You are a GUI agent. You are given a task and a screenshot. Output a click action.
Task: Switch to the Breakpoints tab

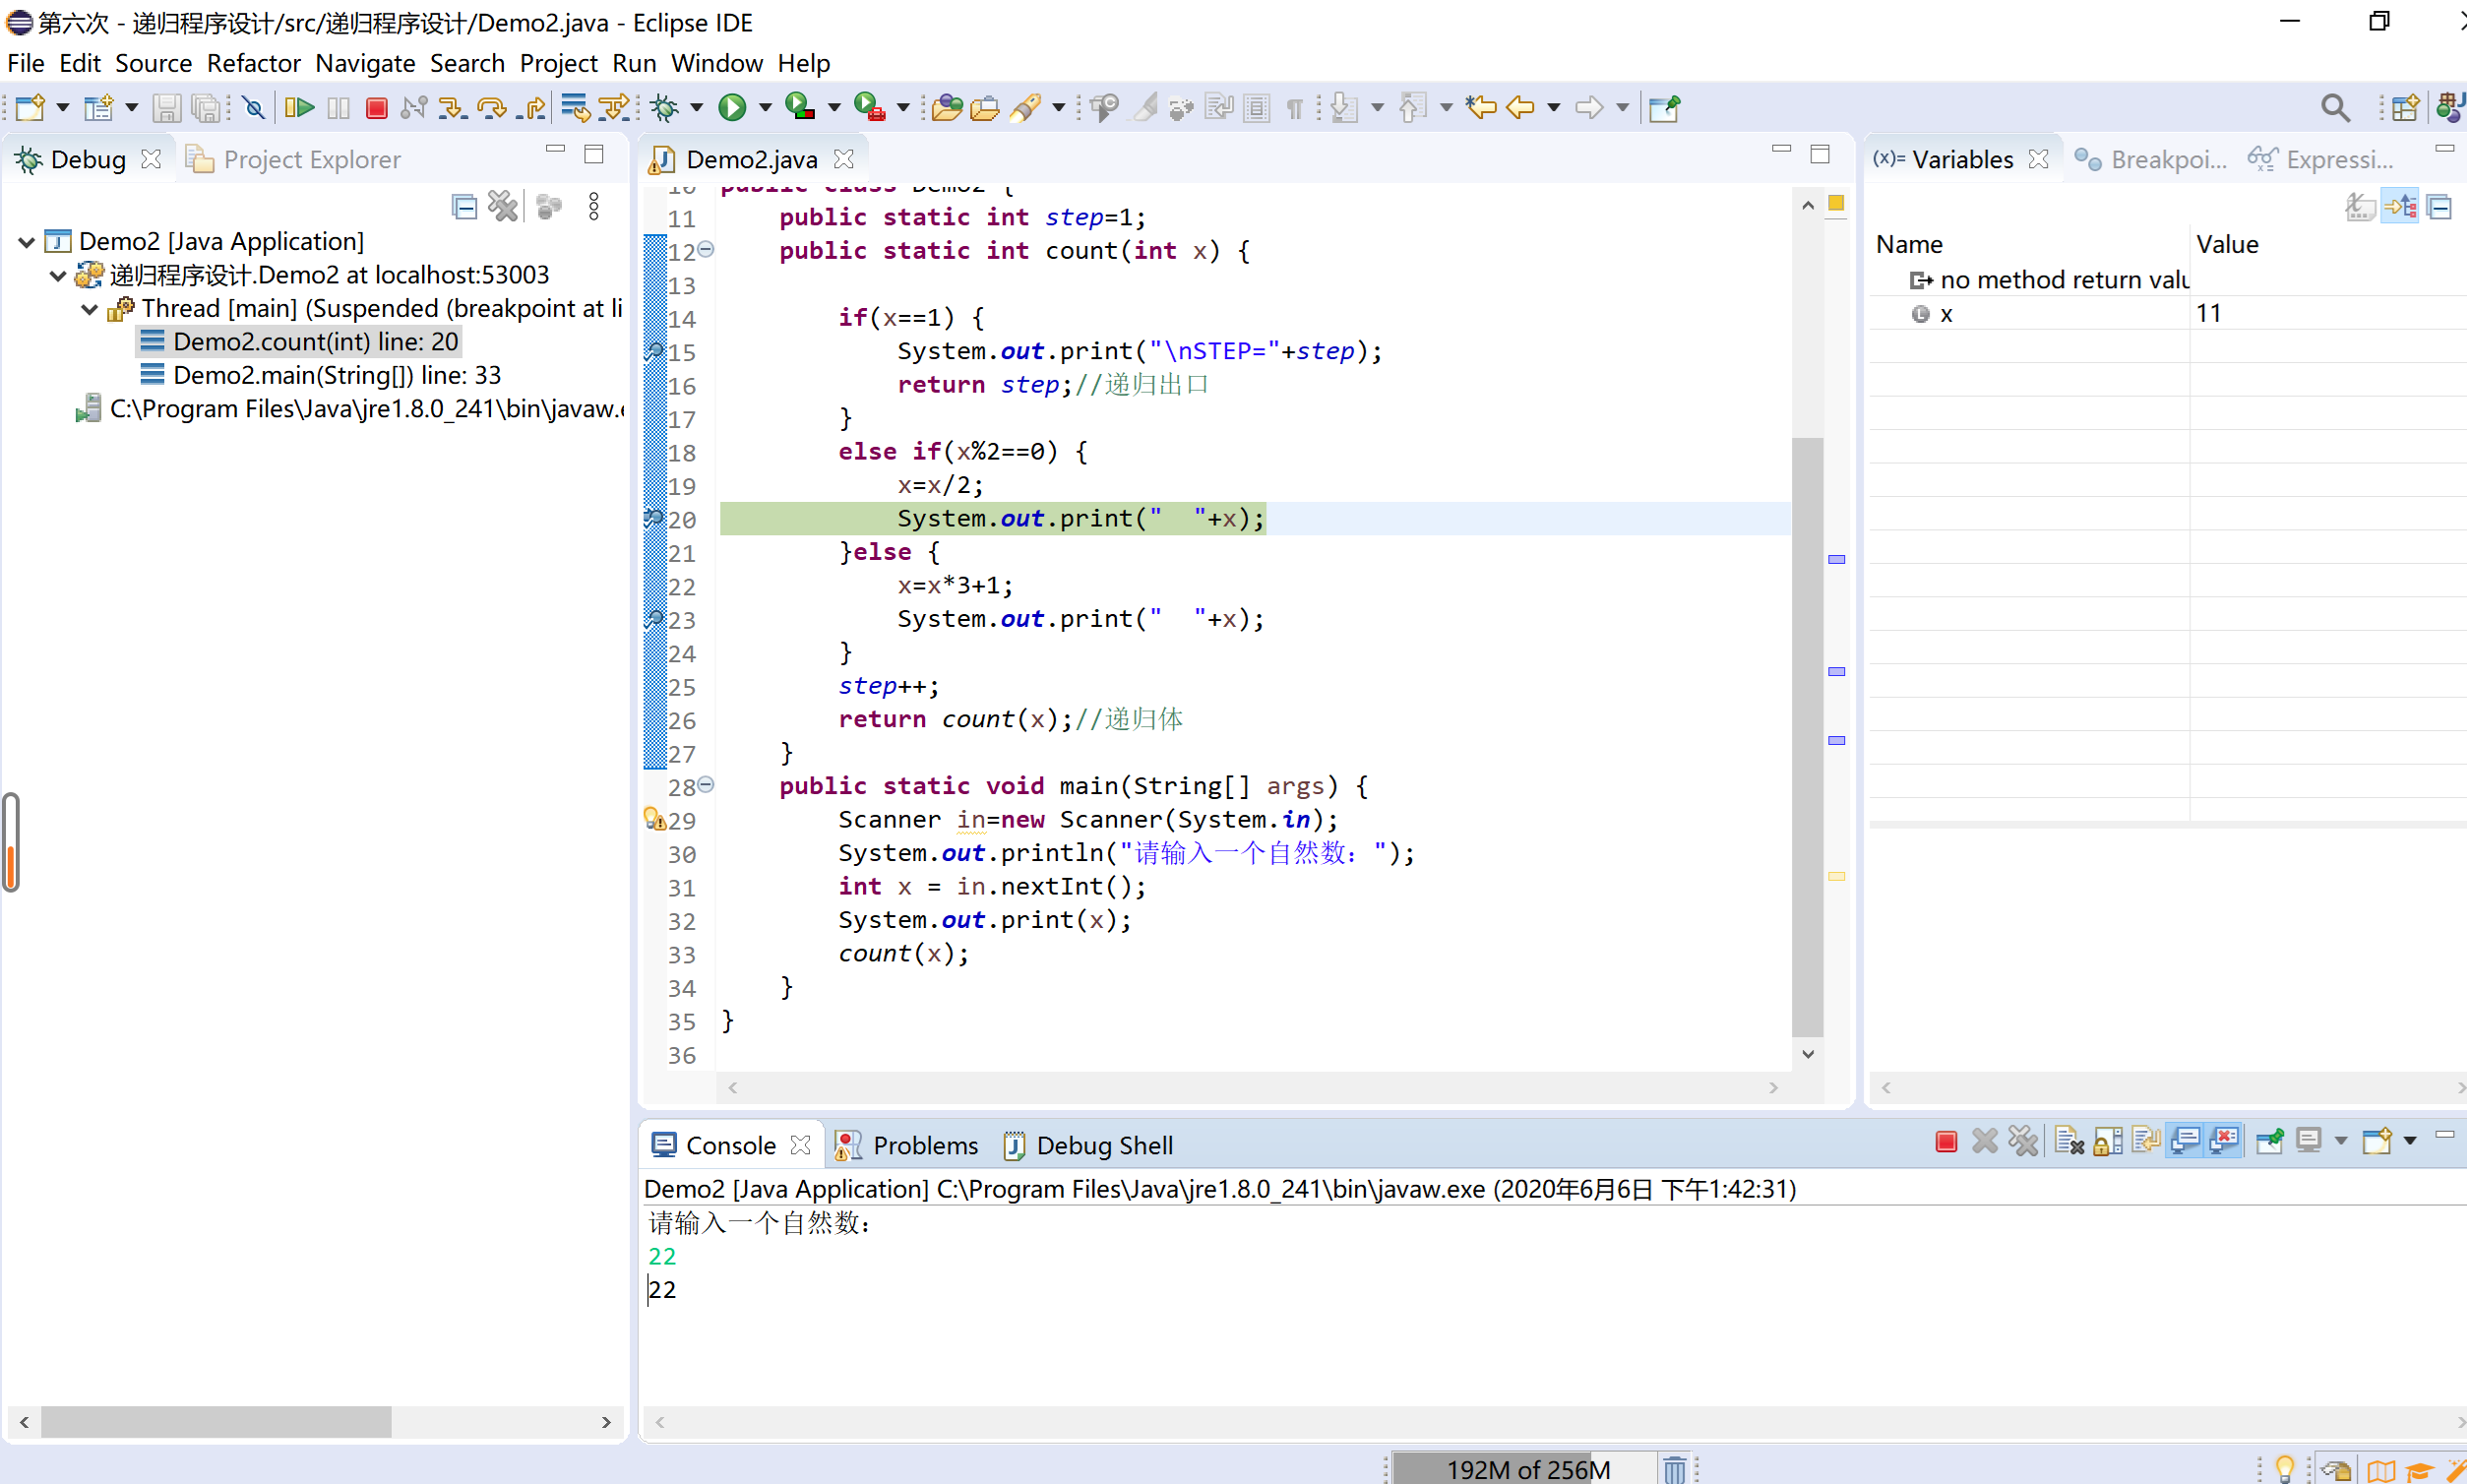pyautogui.click(x=2150, y=159)
